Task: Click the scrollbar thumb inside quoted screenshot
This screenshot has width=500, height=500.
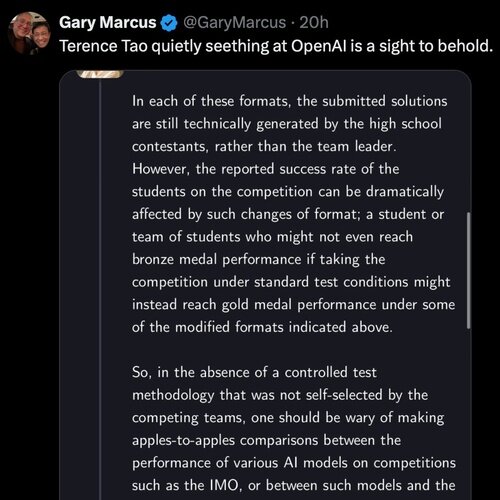Action: pyautogui.click(x=469, y=271)
